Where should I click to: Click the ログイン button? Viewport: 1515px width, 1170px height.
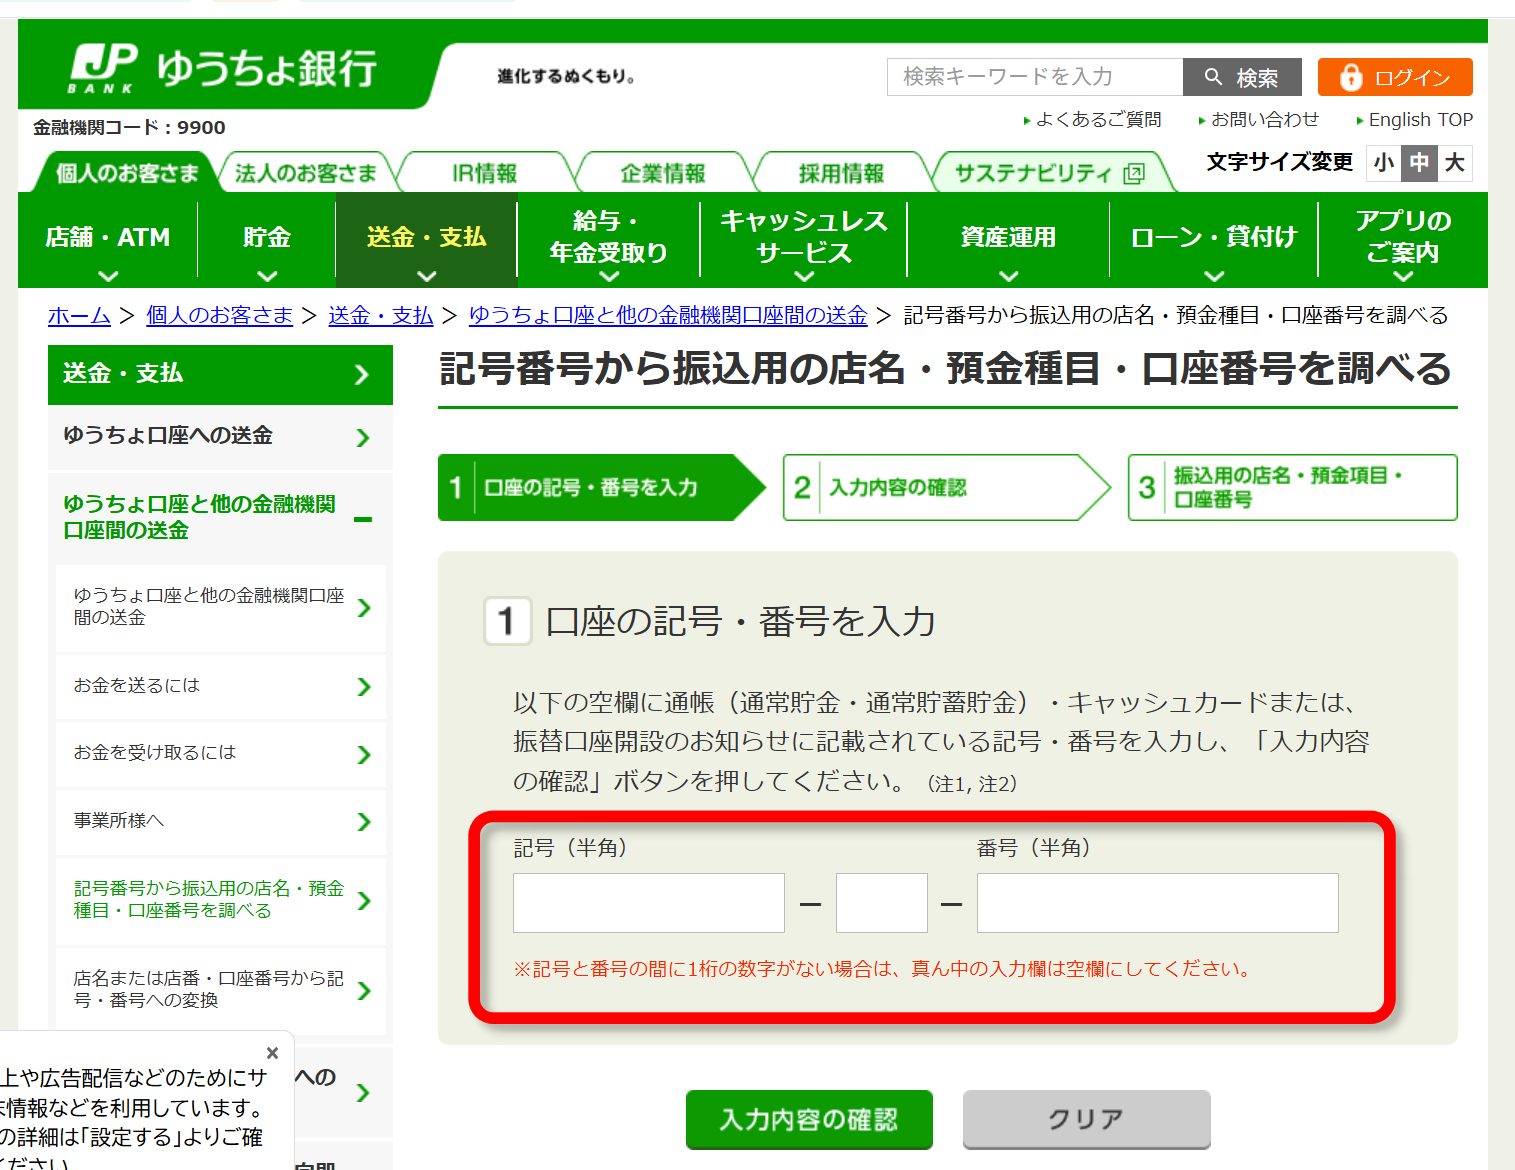1395,77
